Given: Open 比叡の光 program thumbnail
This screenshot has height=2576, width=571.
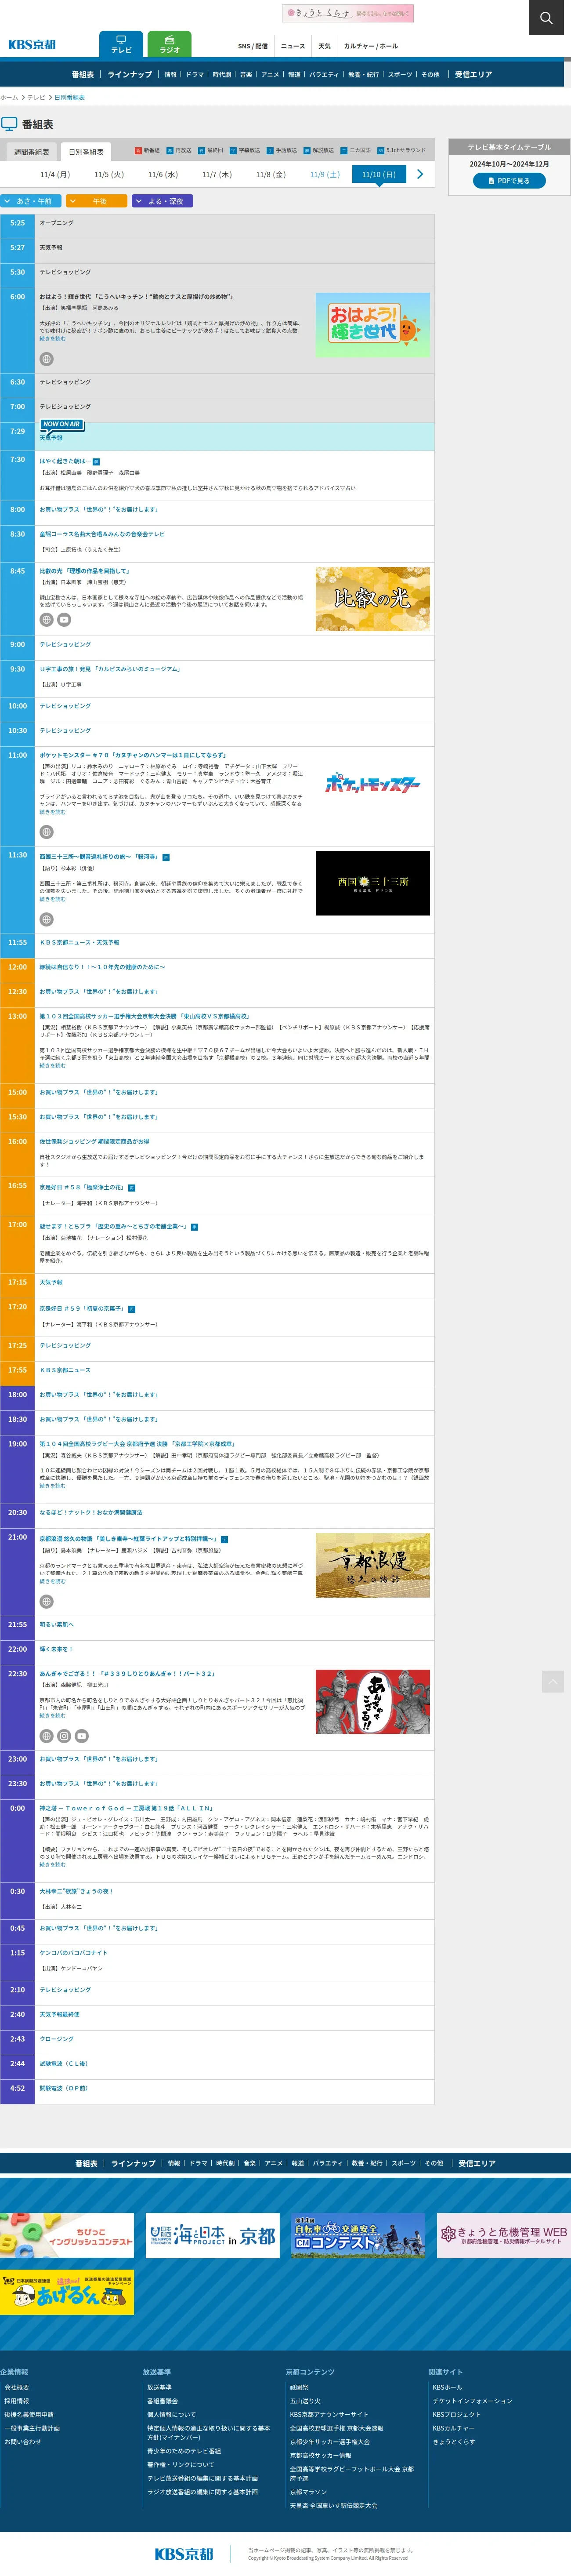Looking at the screenshot, I should click(x=373, y=599).
